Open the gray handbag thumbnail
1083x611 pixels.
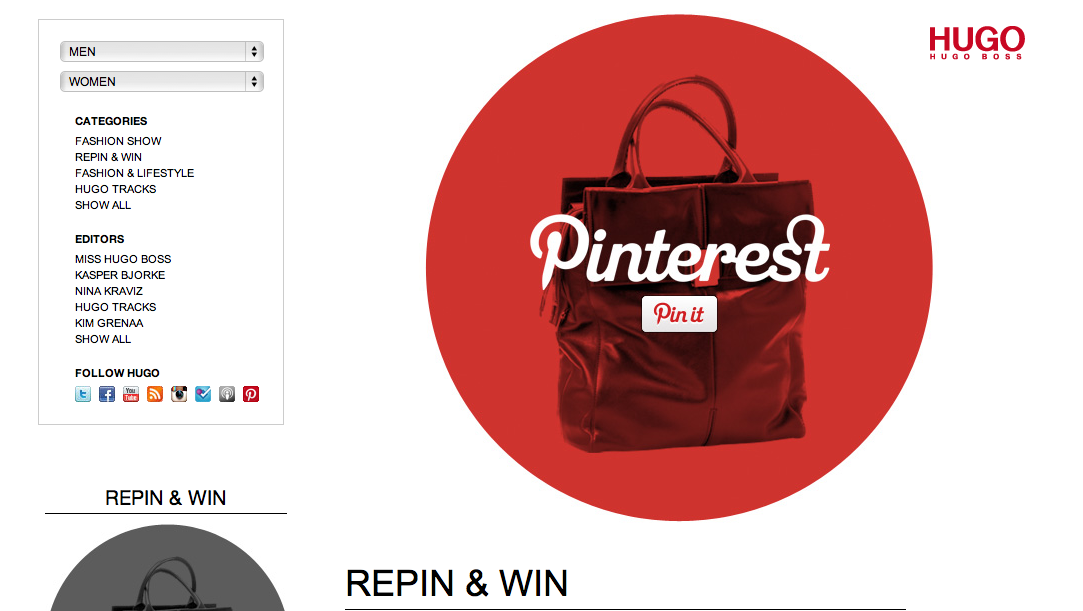pos(167,568)
